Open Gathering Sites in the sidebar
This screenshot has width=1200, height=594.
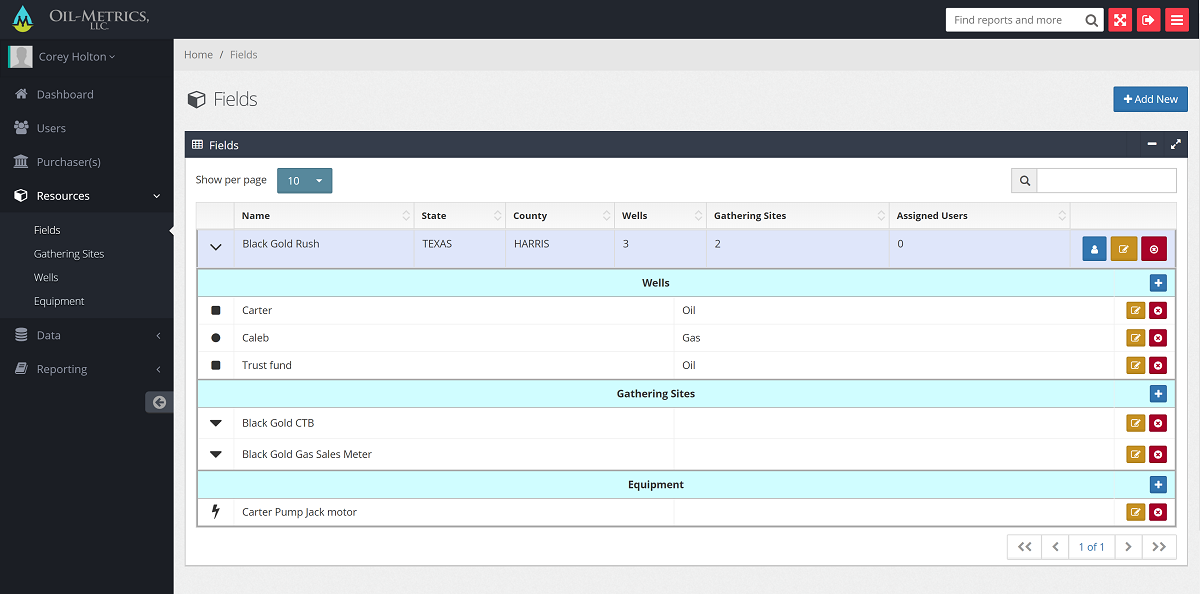pos(69,254)
